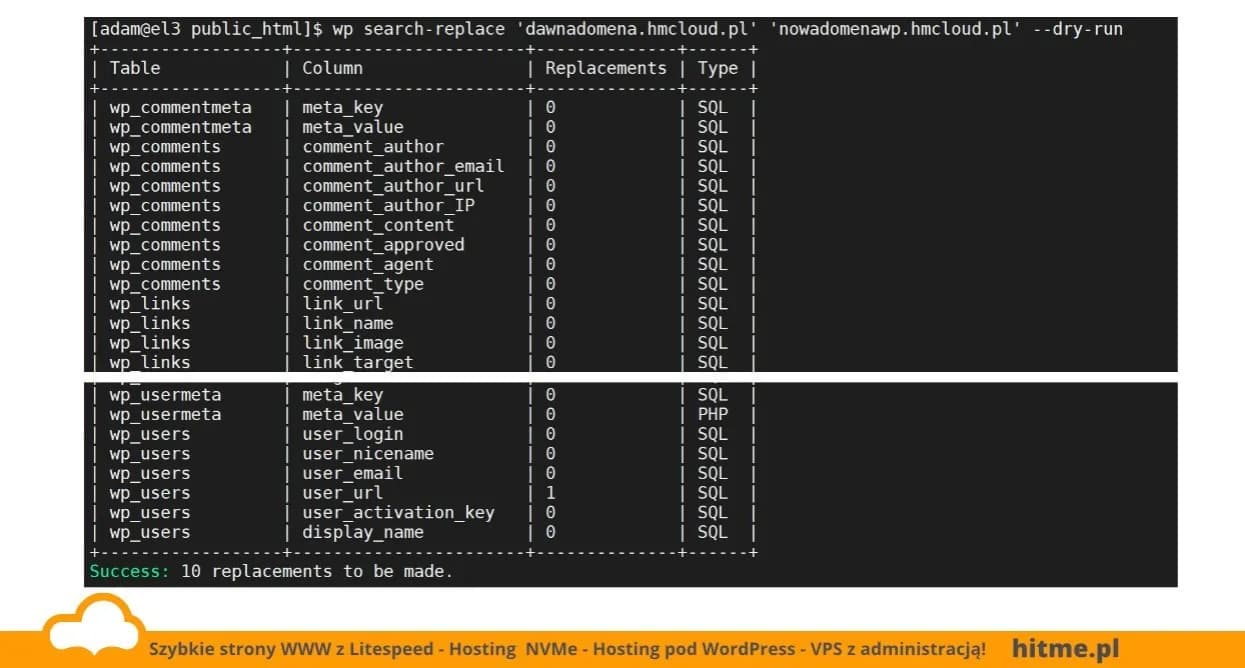Click the replacement count 1 for user_url
Screen dimensions: 1245x668
tap(550, 493)
